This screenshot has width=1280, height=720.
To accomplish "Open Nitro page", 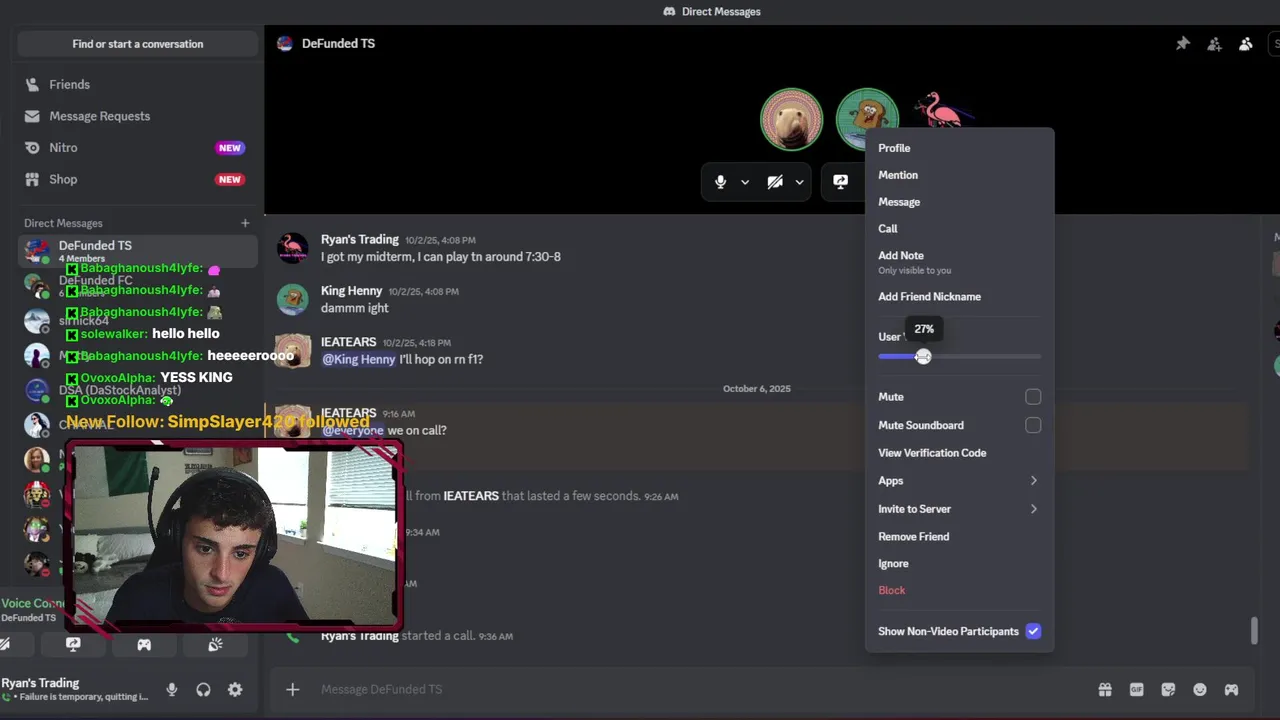I will pos(138,148).
